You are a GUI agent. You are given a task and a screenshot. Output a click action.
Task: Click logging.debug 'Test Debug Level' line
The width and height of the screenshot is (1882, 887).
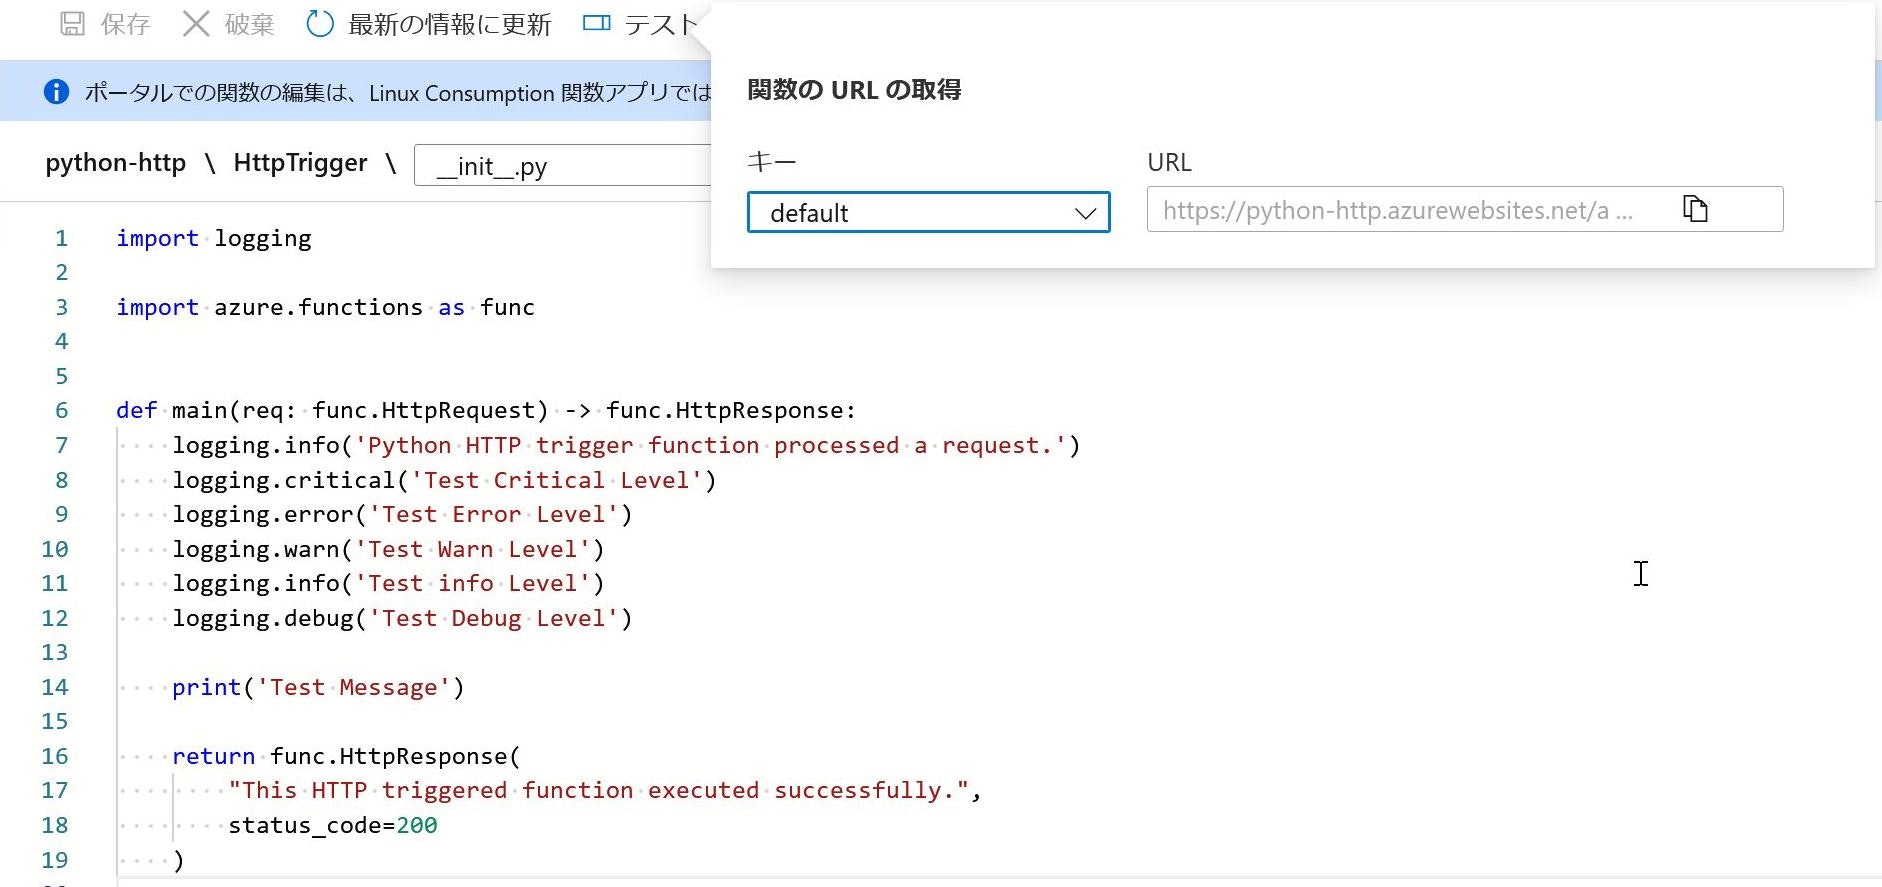pos(402,618)
